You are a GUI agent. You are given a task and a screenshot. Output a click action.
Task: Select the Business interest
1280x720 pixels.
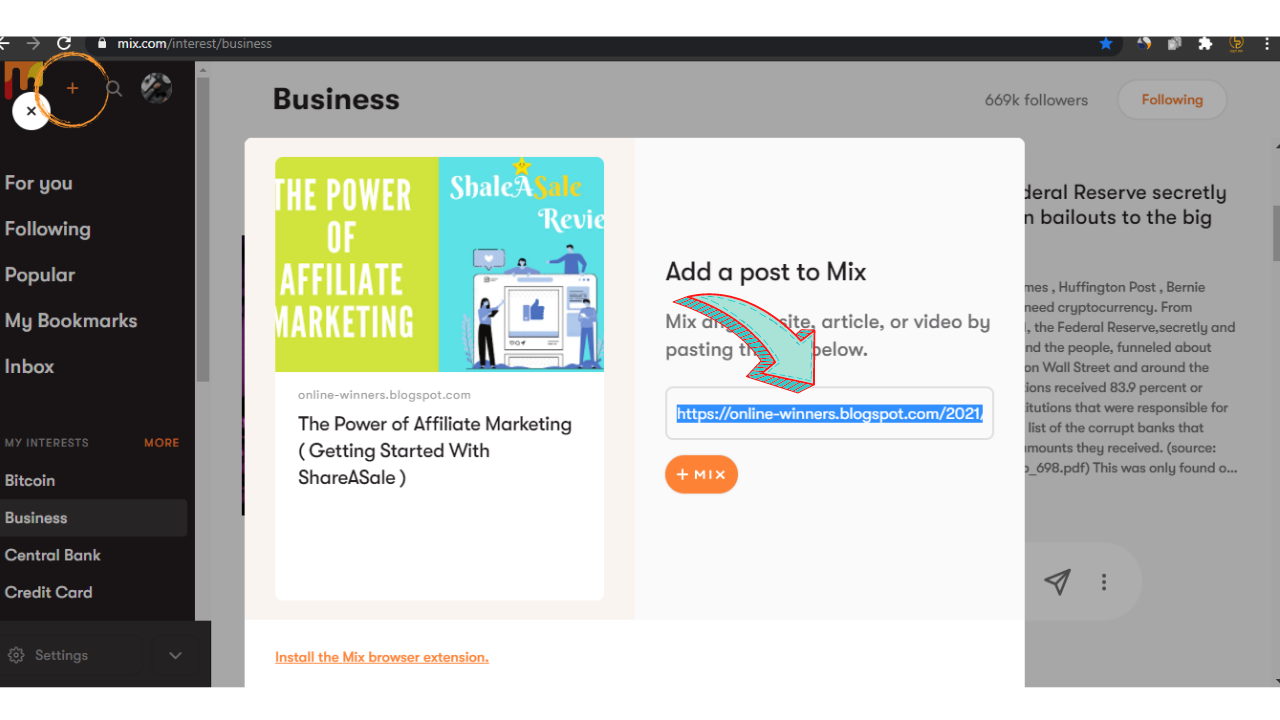coord(93,518)
